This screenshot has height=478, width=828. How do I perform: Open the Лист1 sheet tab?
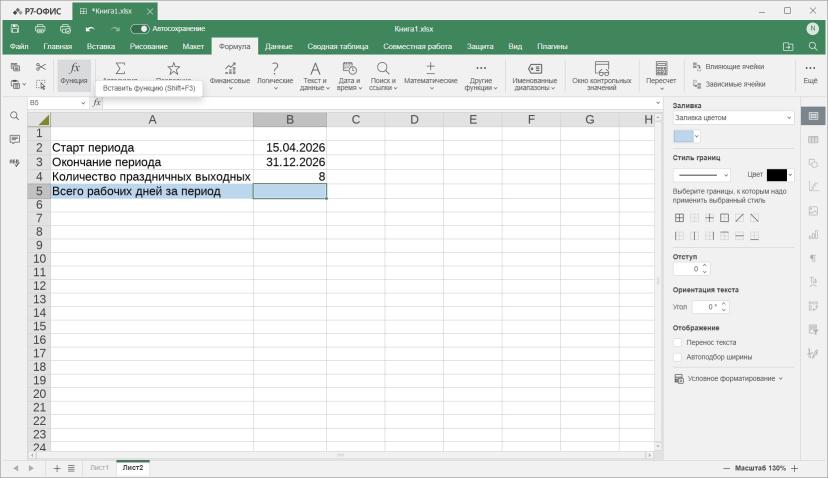pyautogui.click(x=99, y=467)
